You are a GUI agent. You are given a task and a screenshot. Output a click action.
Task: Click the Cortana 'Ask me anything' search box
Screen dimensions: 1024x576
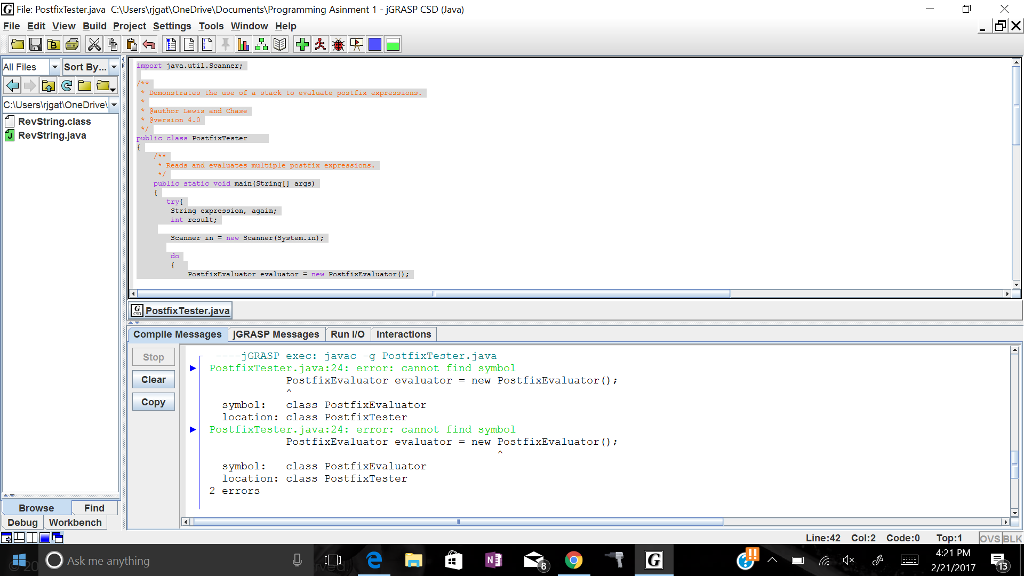tap(175, 560)
